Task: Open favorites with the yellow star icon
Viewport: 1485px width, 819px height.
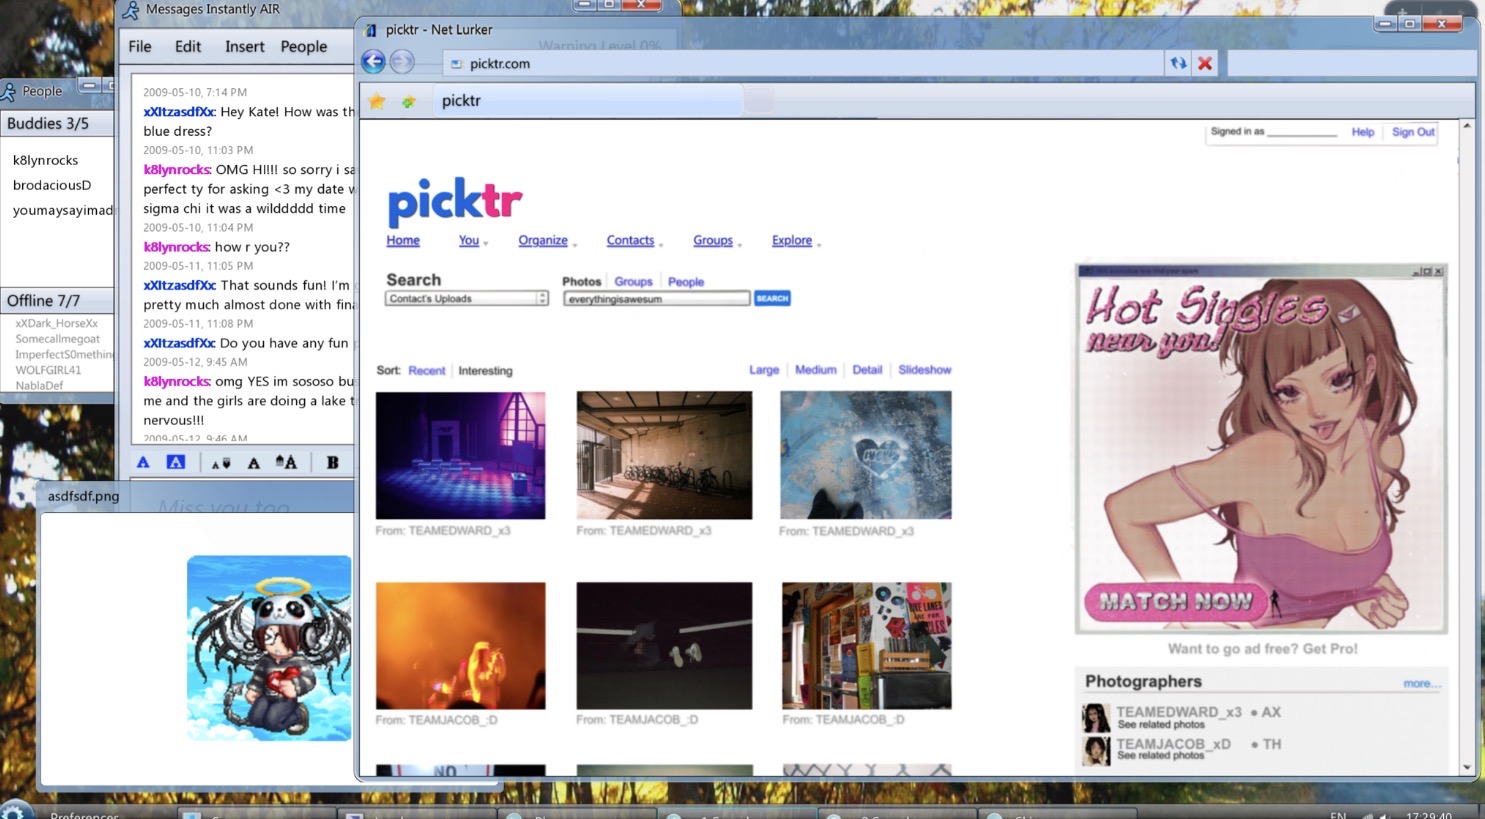Action: pyautogui.click(x=377, y=101)
